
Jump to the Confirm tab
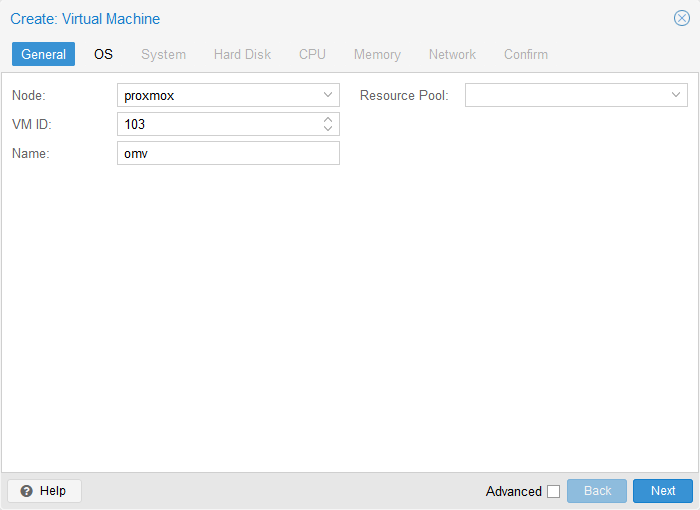pos(525,54)
